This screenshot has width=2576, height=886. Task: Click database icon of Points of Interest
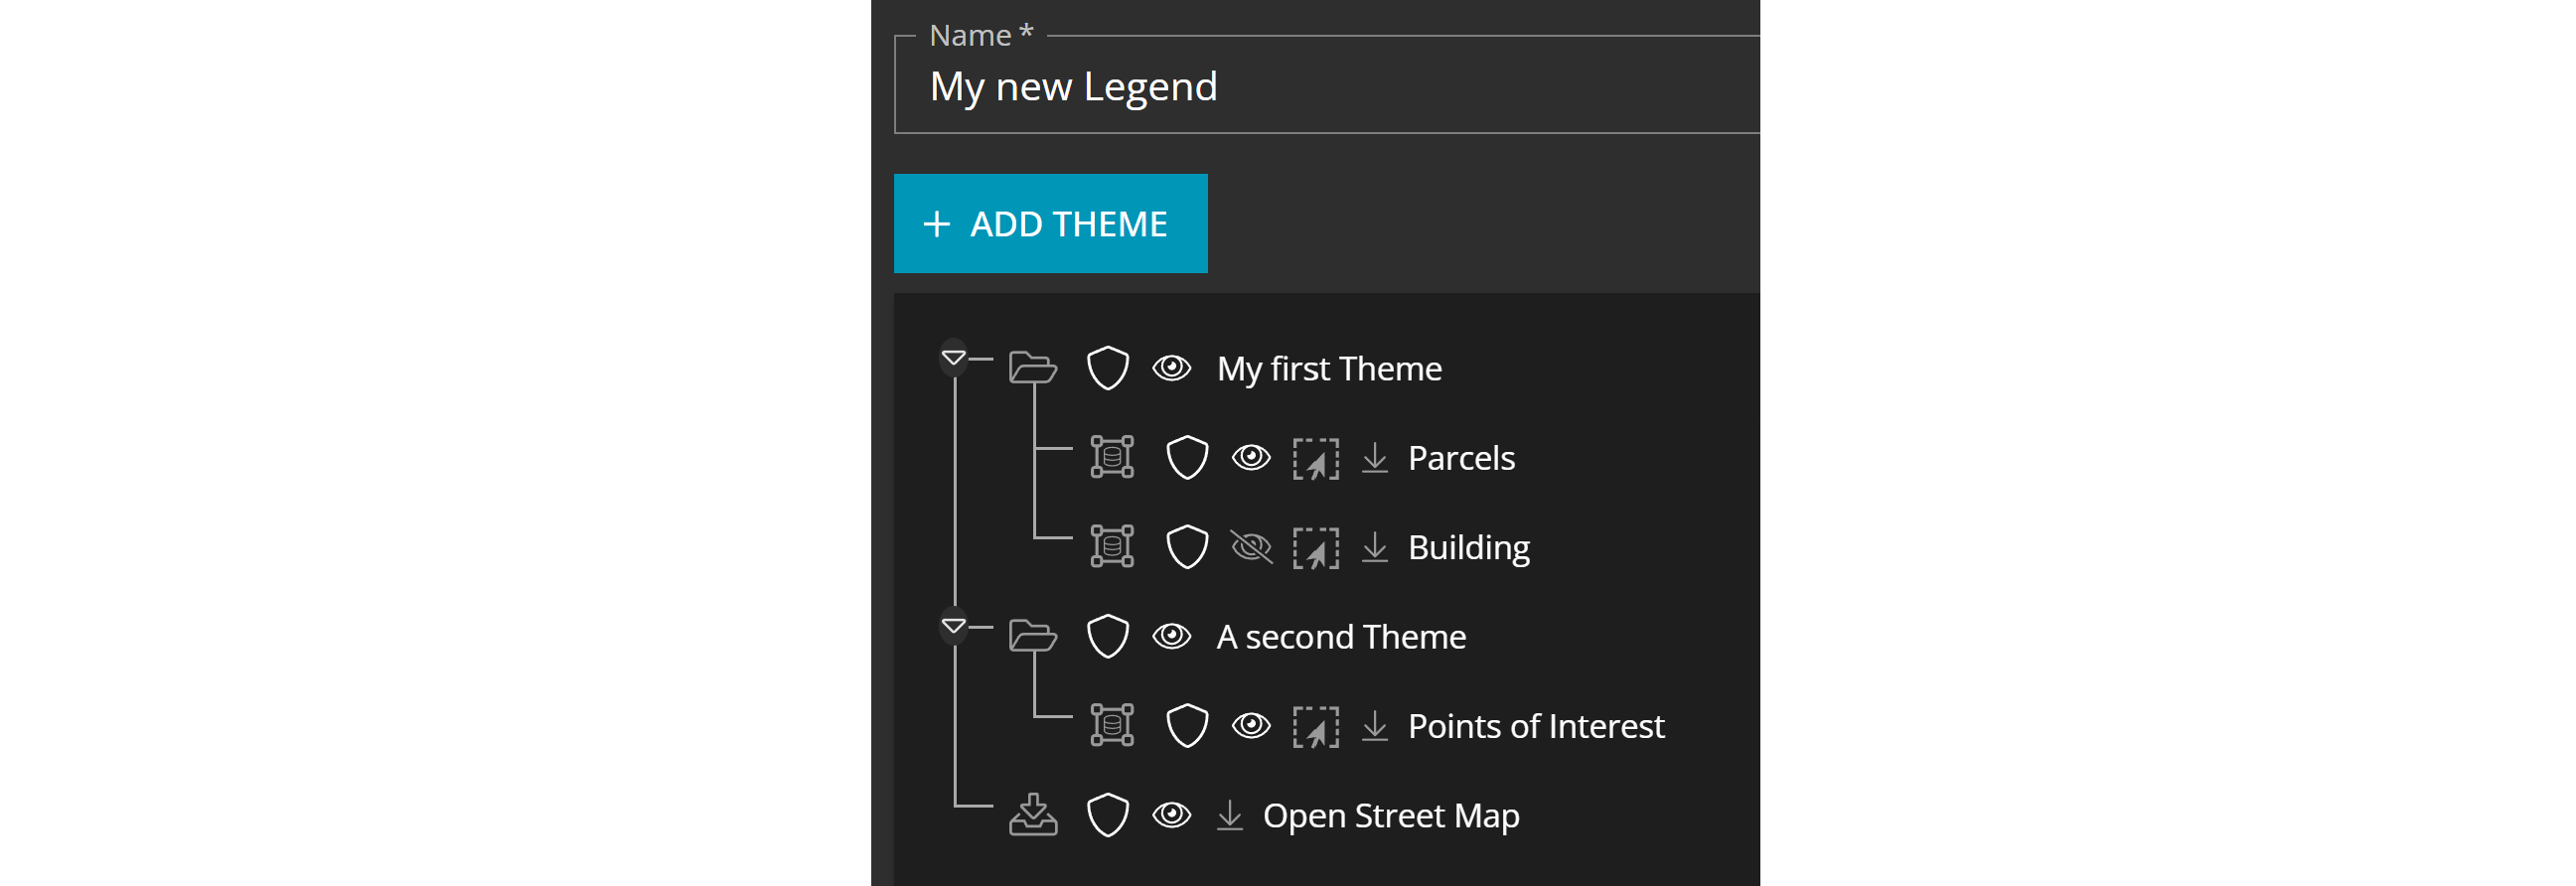1112,725
